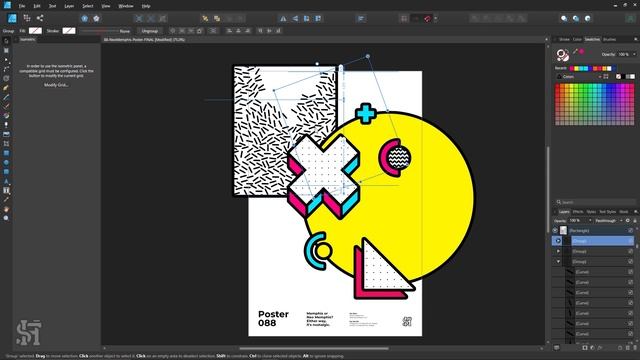Select the Artboard tool below the Move tool
Image resolution: width=640 pixels, height=360 pixels.
point(6,50)
